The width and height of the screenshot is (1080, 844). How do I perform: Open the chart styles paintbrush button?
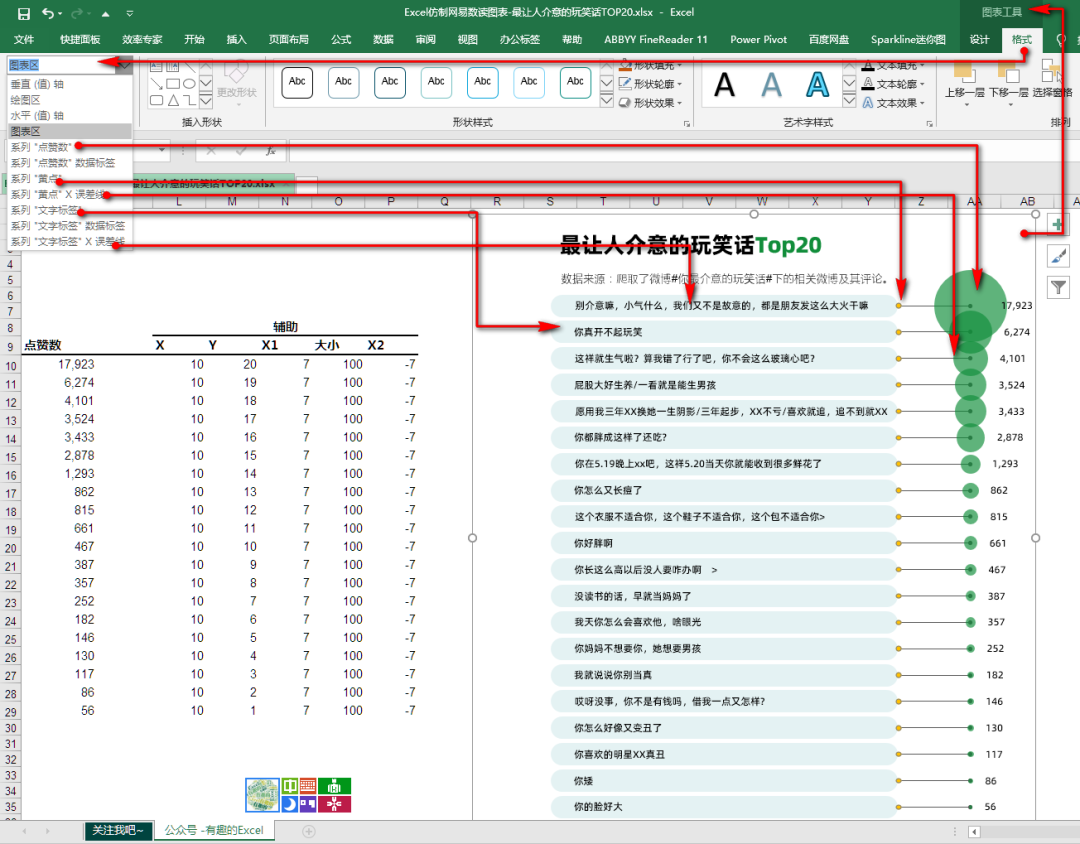[1058, 256]
